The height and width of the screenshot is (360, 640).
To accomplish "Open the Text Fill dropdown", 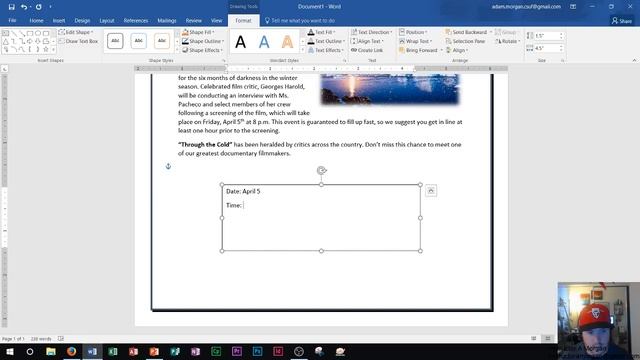I will click(322, 32).
